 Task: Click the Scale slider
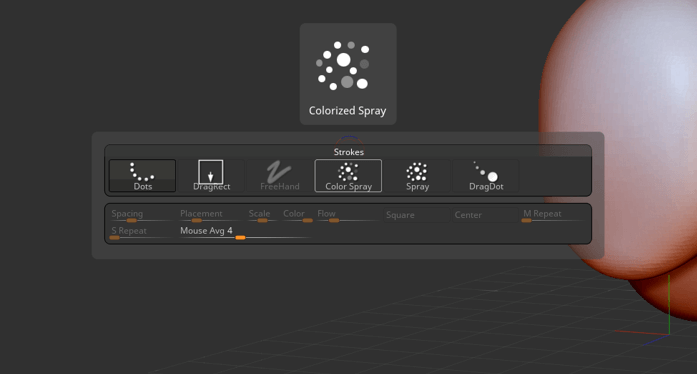point(263,215)
